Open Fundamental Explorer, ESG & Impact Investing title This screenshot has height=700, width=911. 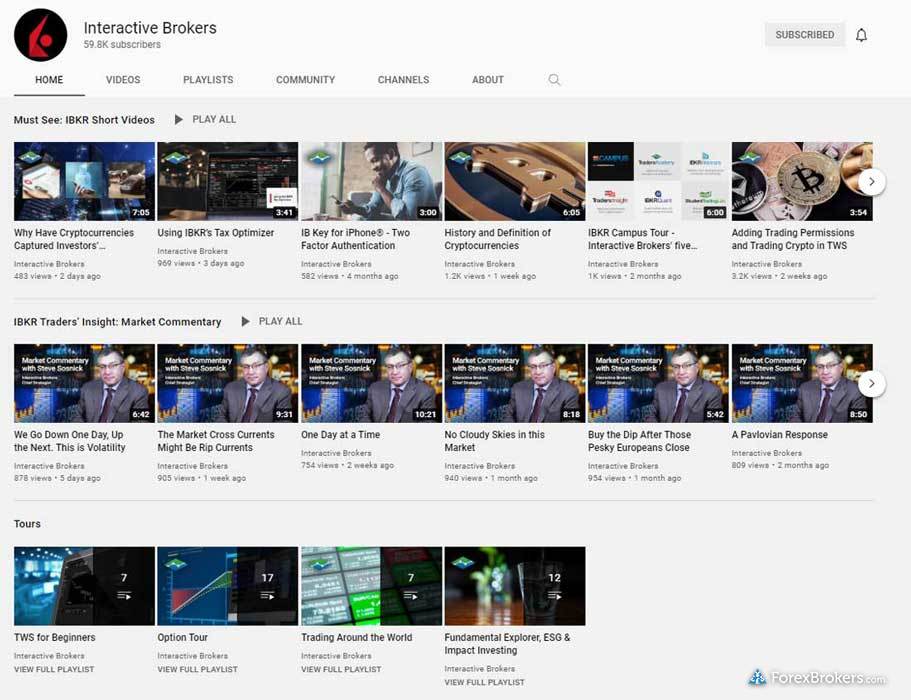click(507, 644)
